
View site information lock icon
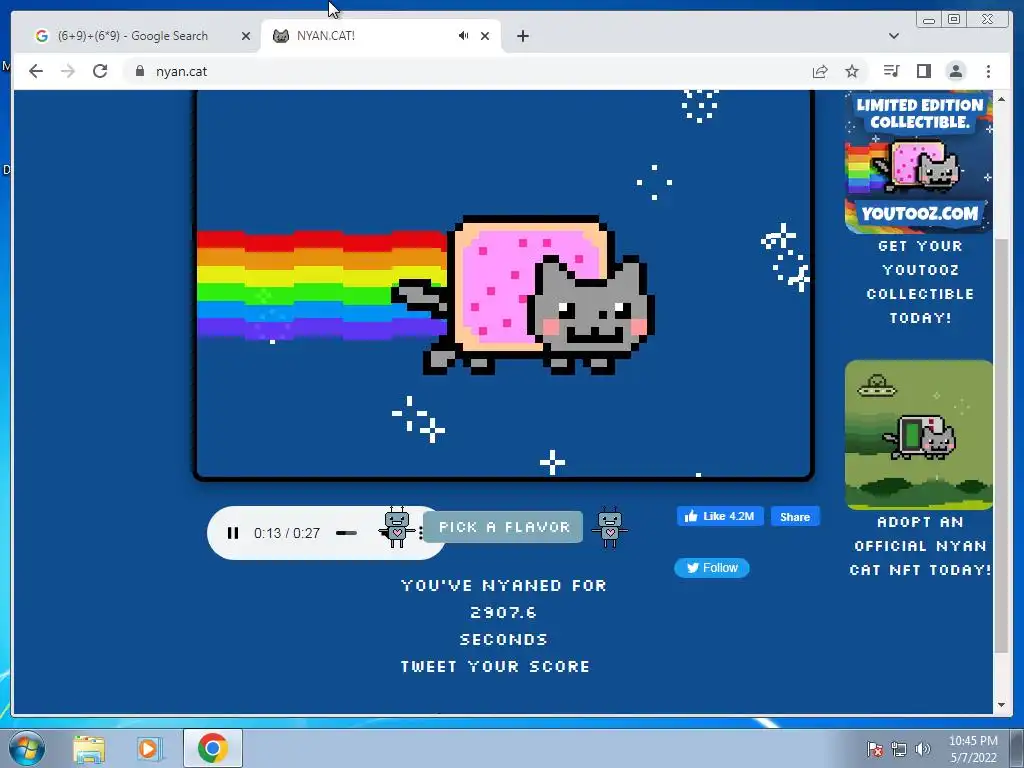(140, 71)
